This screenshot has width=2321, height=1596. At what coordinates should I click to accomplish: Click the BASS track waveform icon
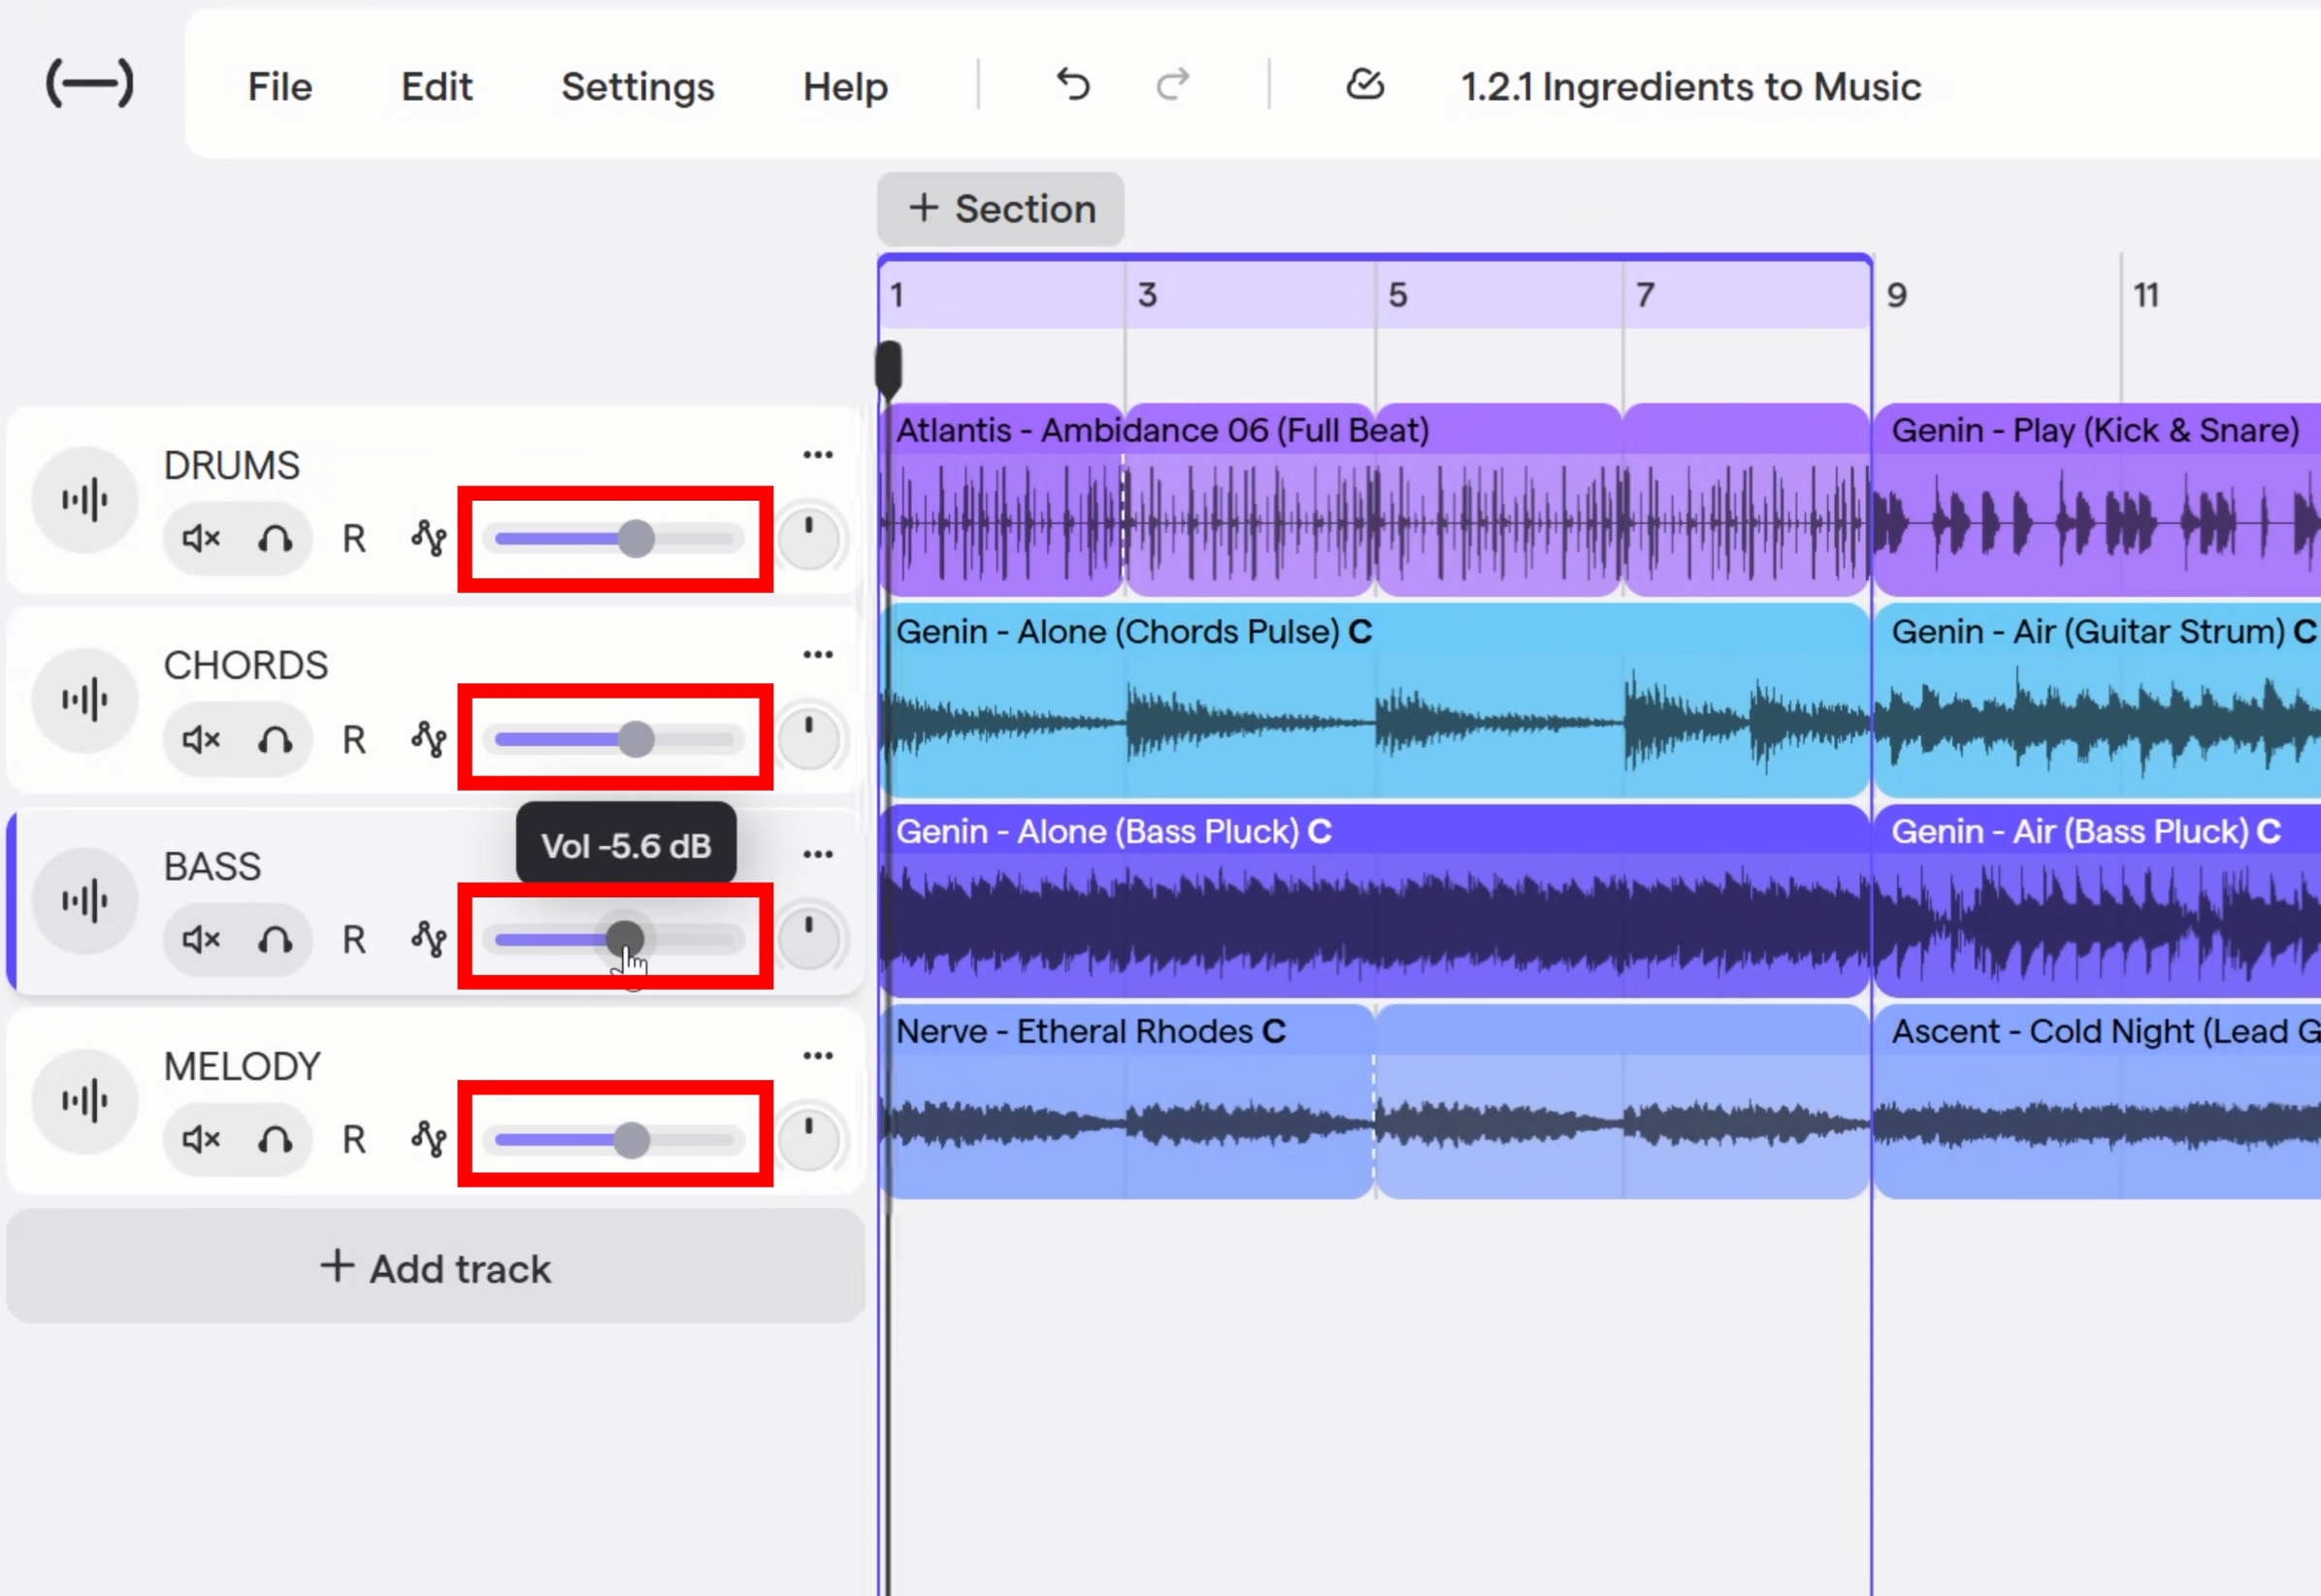click(85, 900)
